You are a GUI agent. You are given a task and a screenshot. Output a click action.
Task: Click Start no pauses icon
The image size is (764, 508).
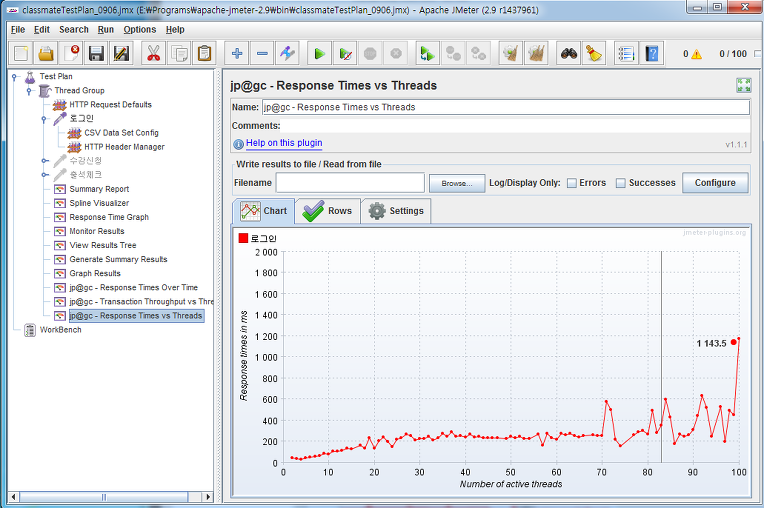(x=345, y=53)
